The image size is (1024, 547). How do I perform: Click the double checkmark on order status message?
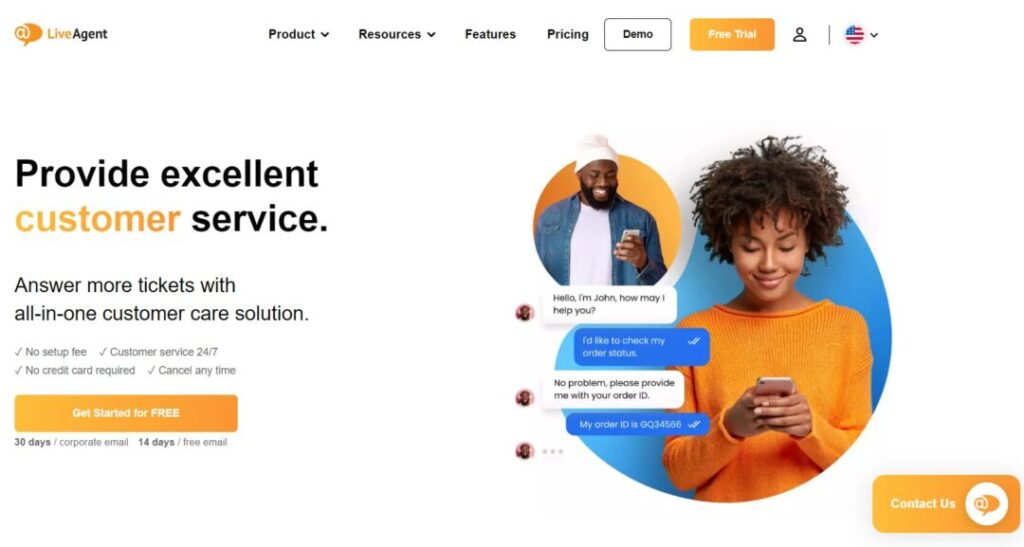694,341
